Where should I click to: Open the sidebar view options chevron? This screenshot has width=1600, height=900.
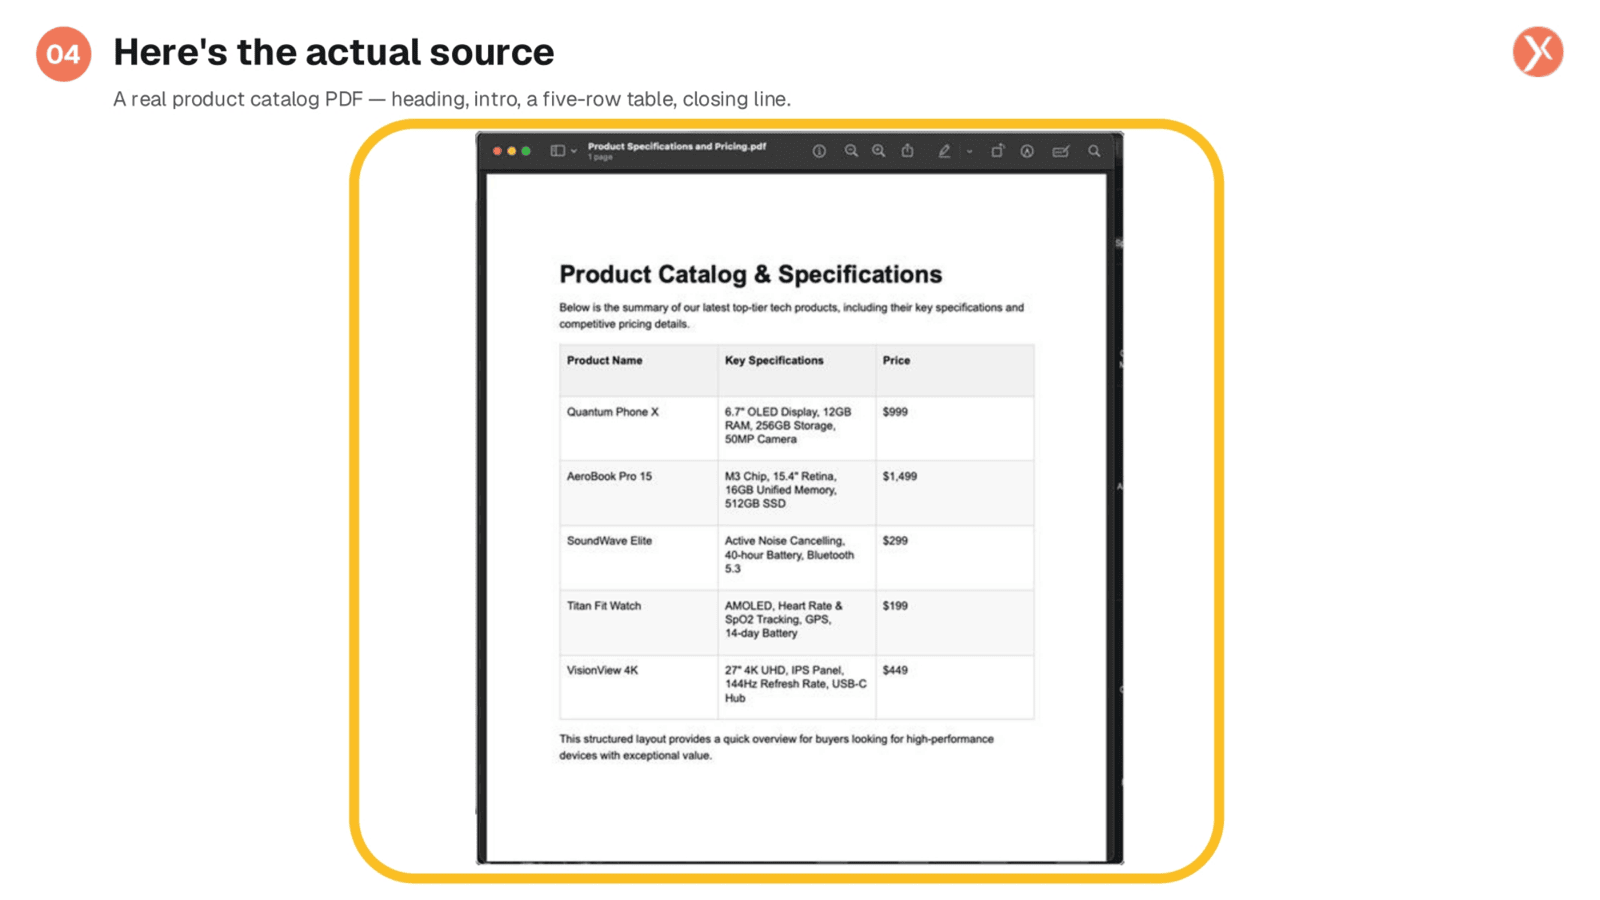click(x=574, y=152)
